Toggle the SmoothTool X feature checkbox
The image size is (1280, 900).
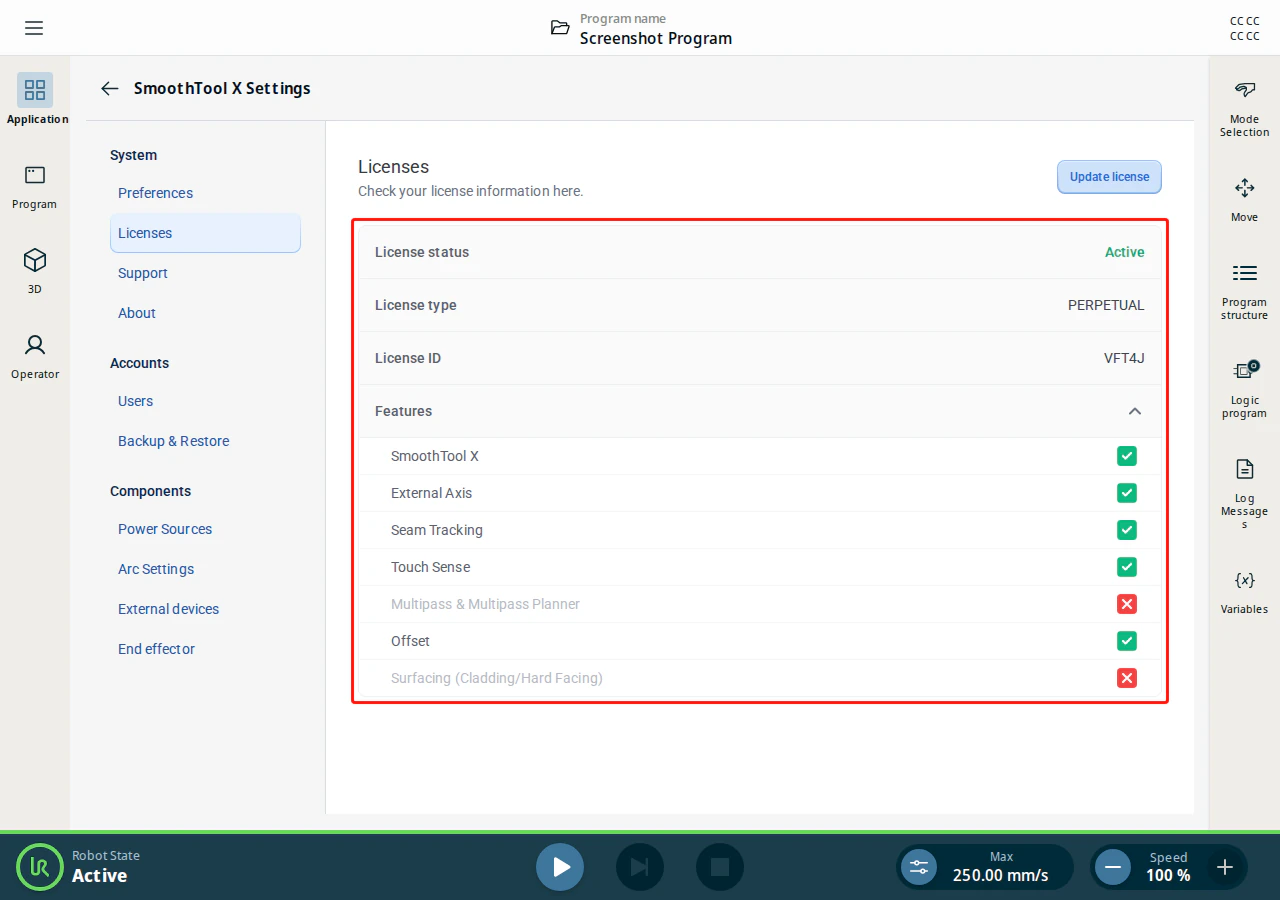click(1127, 456)
